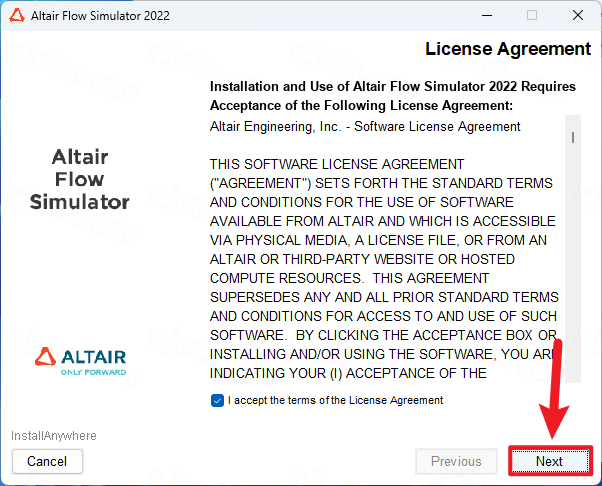Click the disabled Previous button
This screenshot has height=486, width=602.
[456, 461]
